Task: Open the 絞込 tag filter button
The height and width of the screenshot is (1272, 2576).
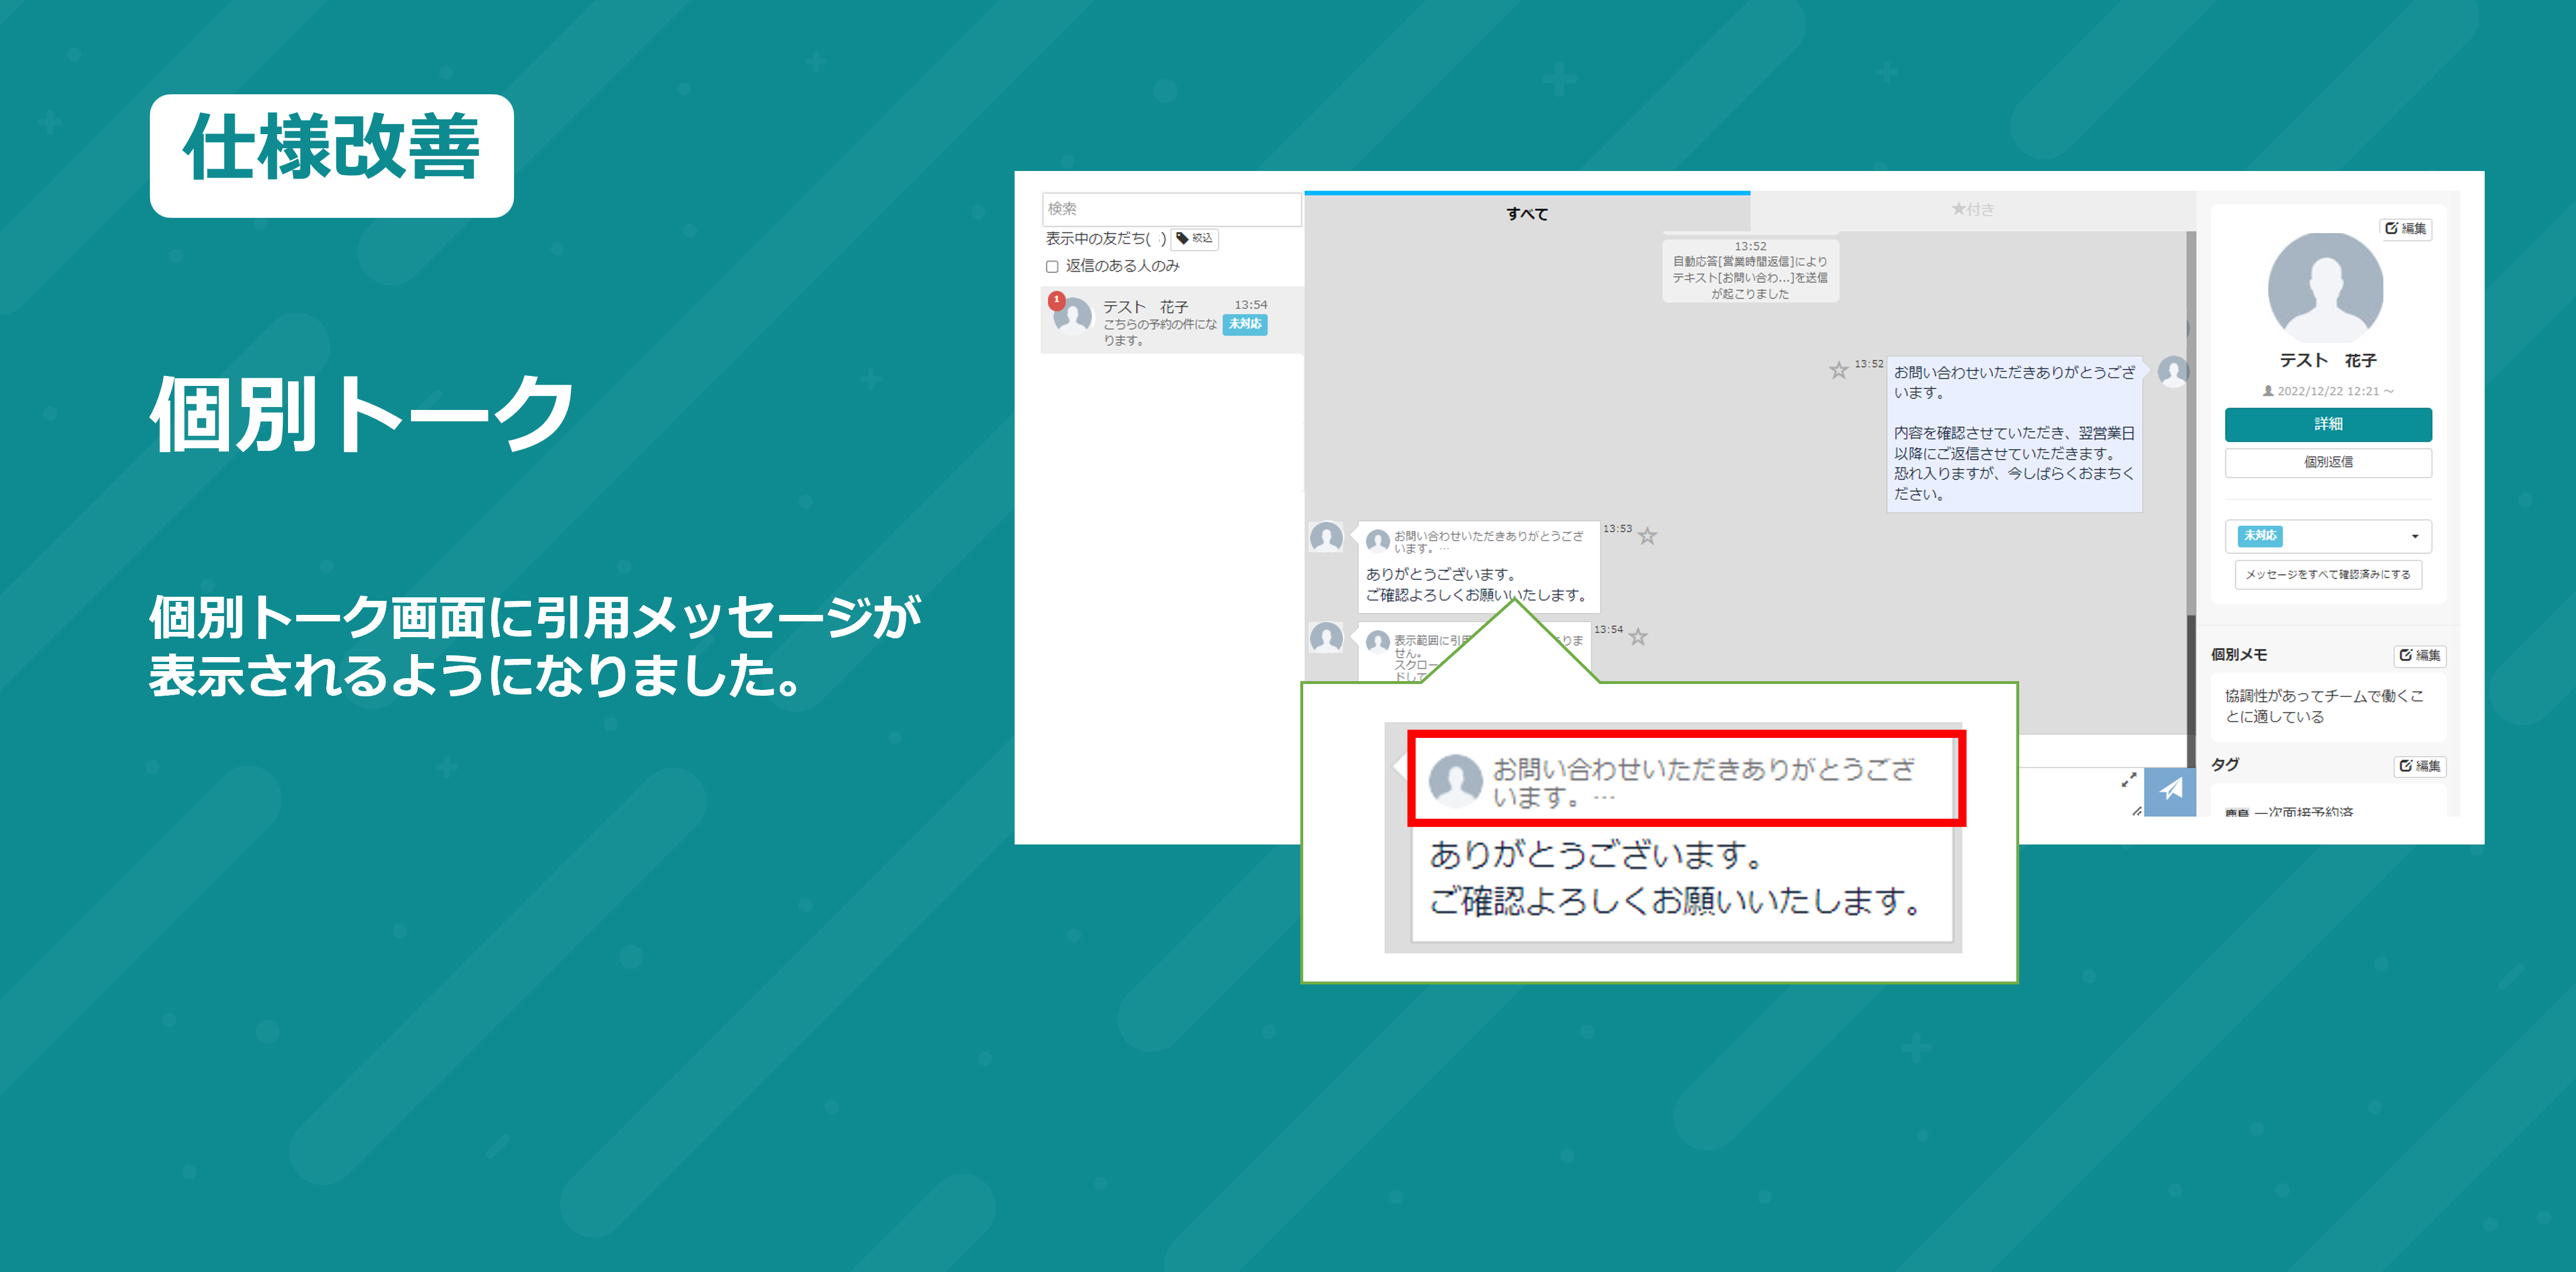Action: click(1194, 238)
